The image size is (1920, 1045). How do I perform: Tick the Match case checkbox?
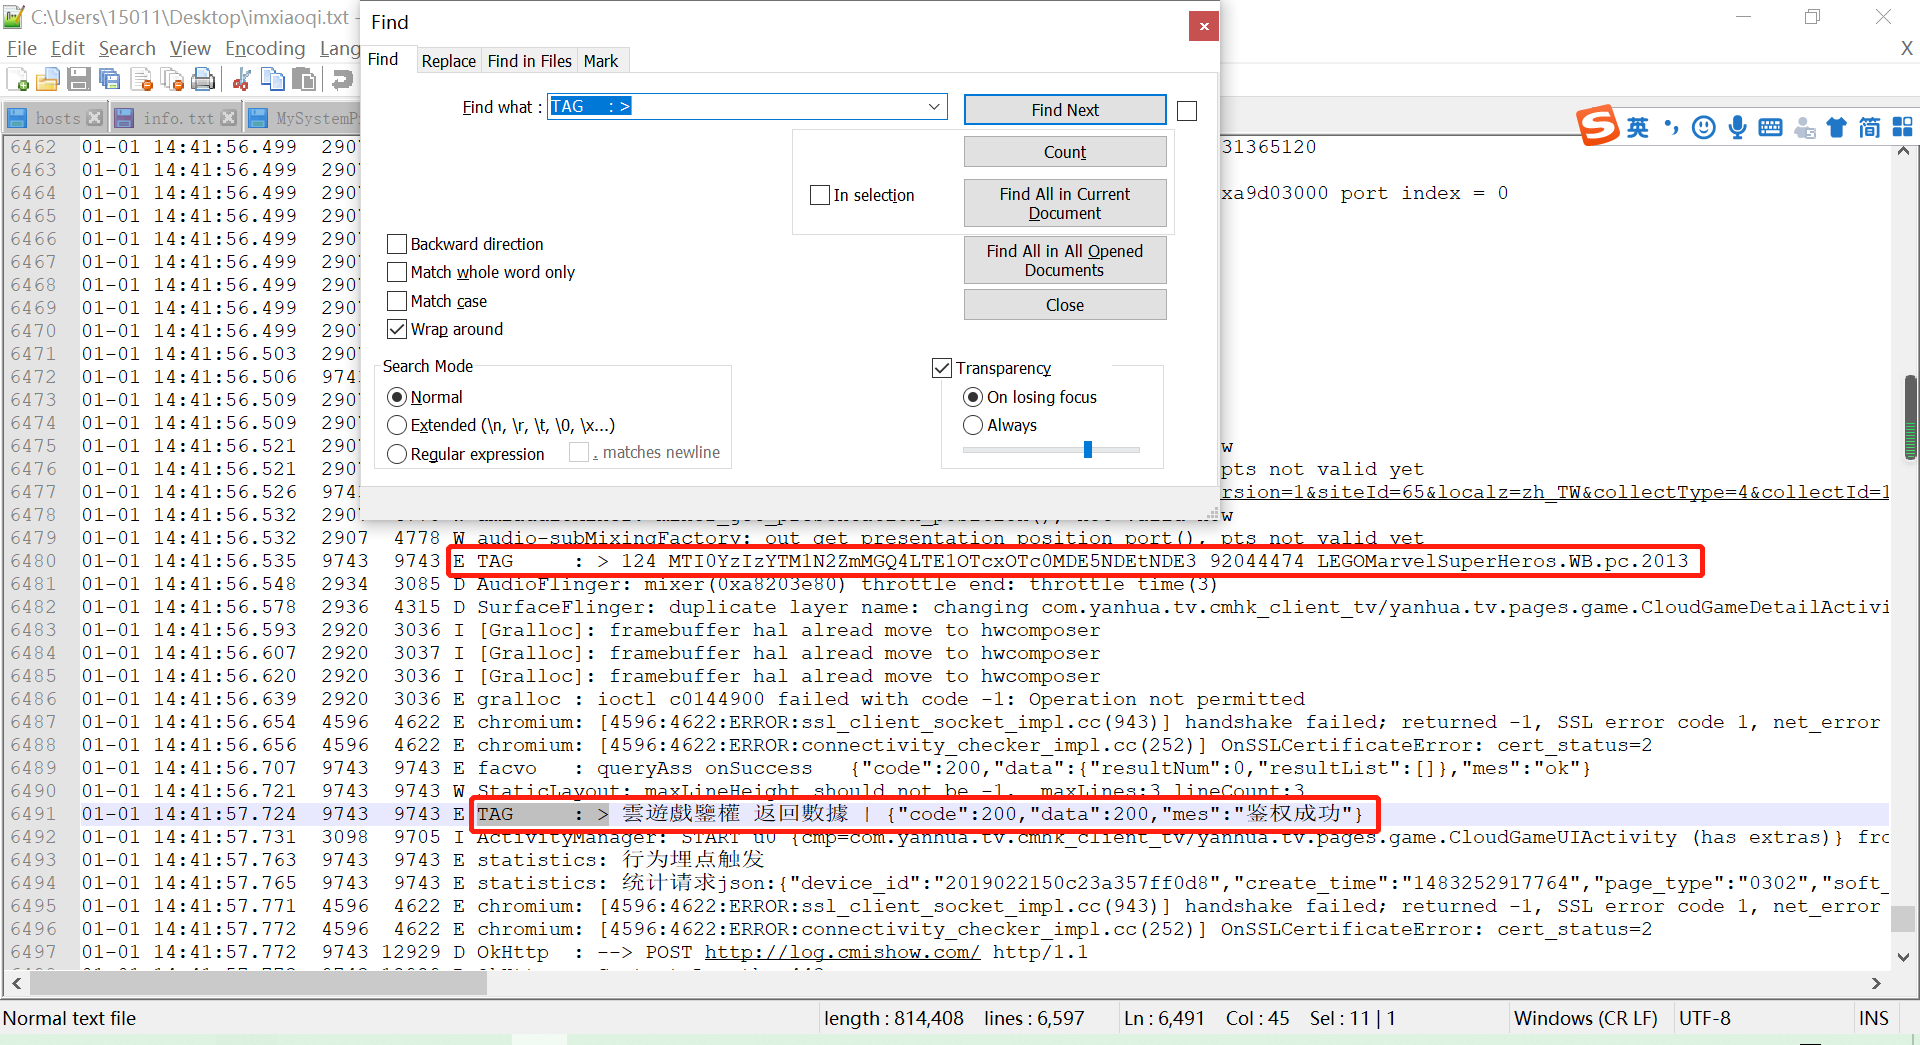pyautogui.click(x=397, y=301)
